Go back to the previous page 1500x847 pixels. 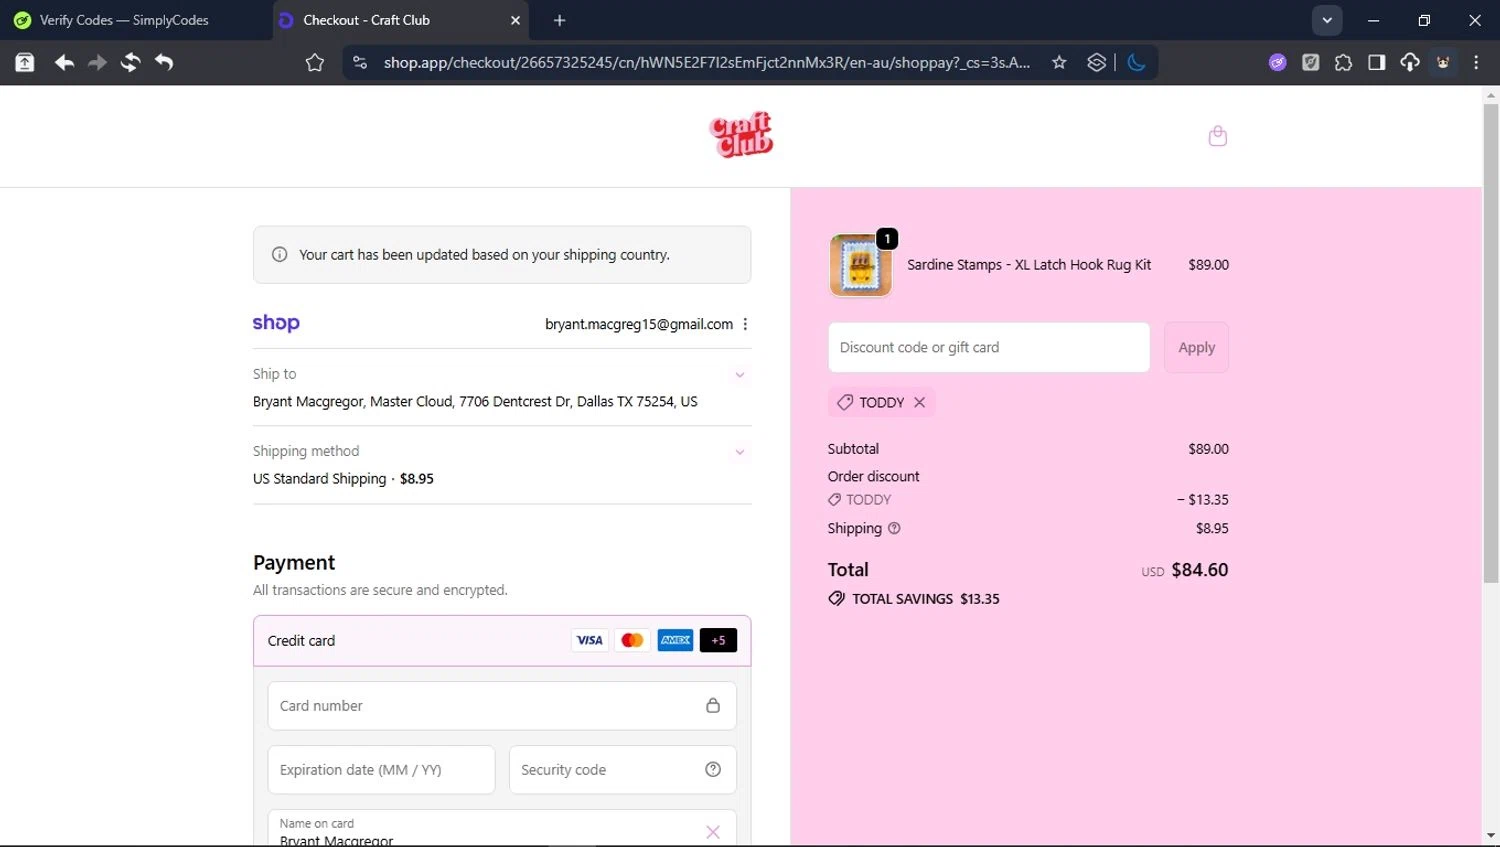click(64, 62)
